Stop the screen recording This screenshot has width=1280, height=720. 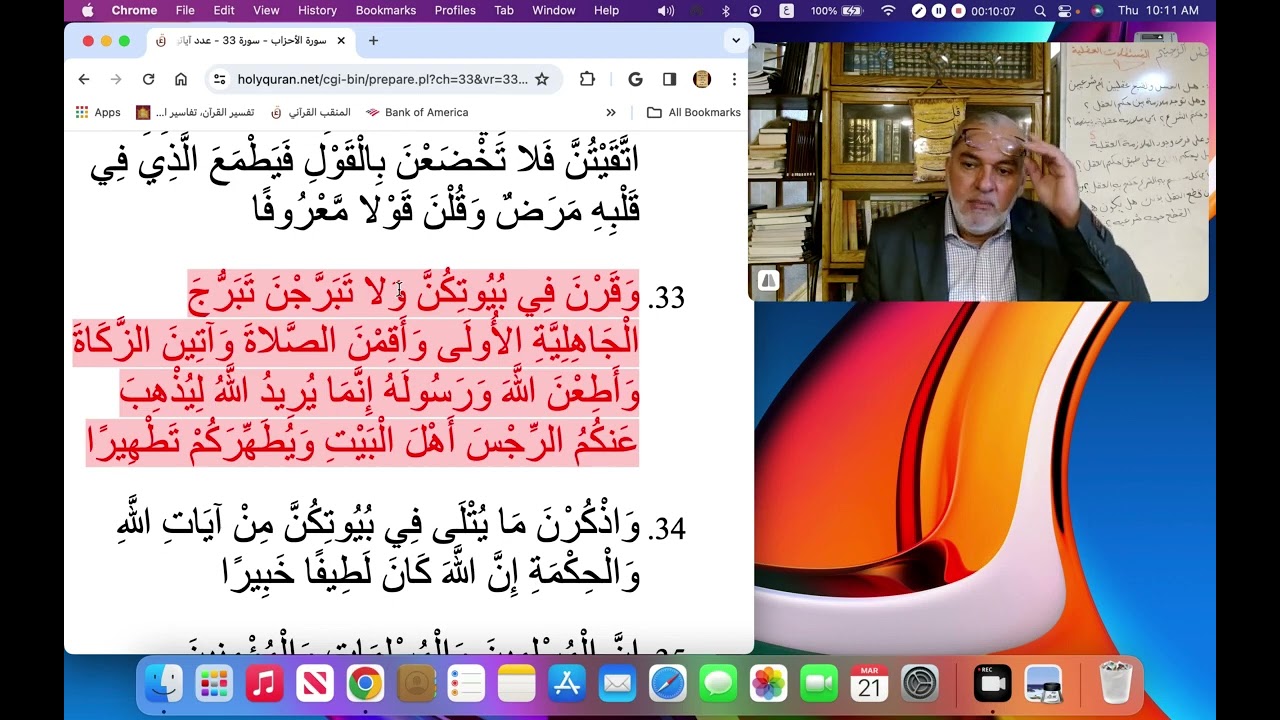coord(958,11)
